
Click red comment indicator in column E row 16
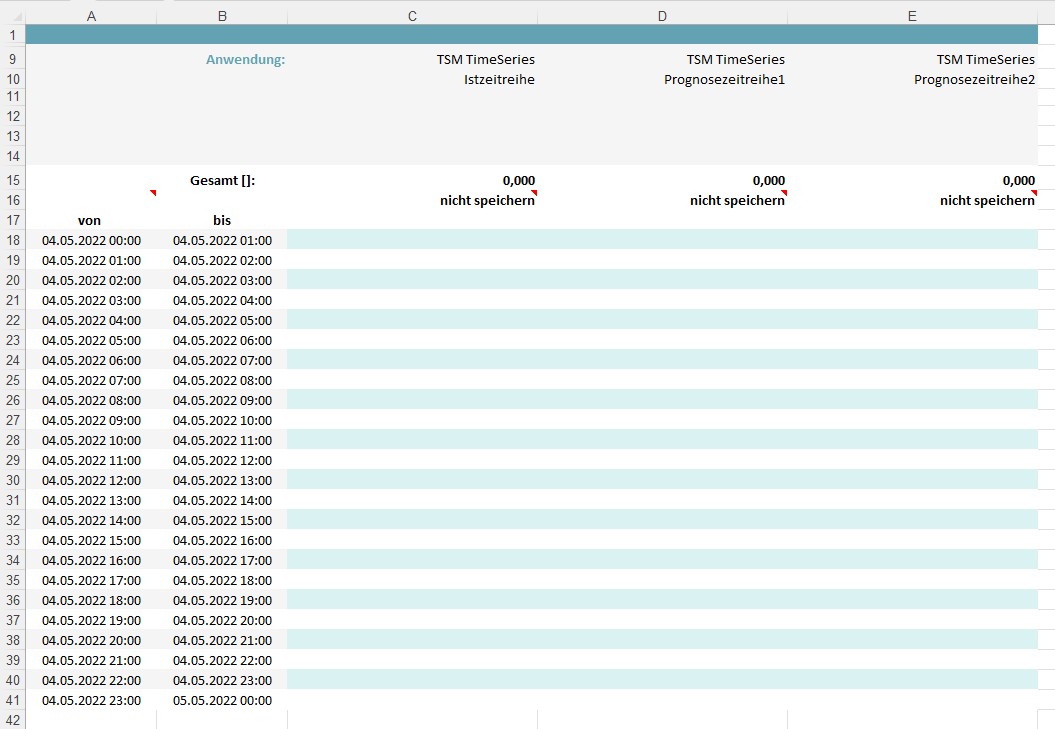coord(1034,193)
